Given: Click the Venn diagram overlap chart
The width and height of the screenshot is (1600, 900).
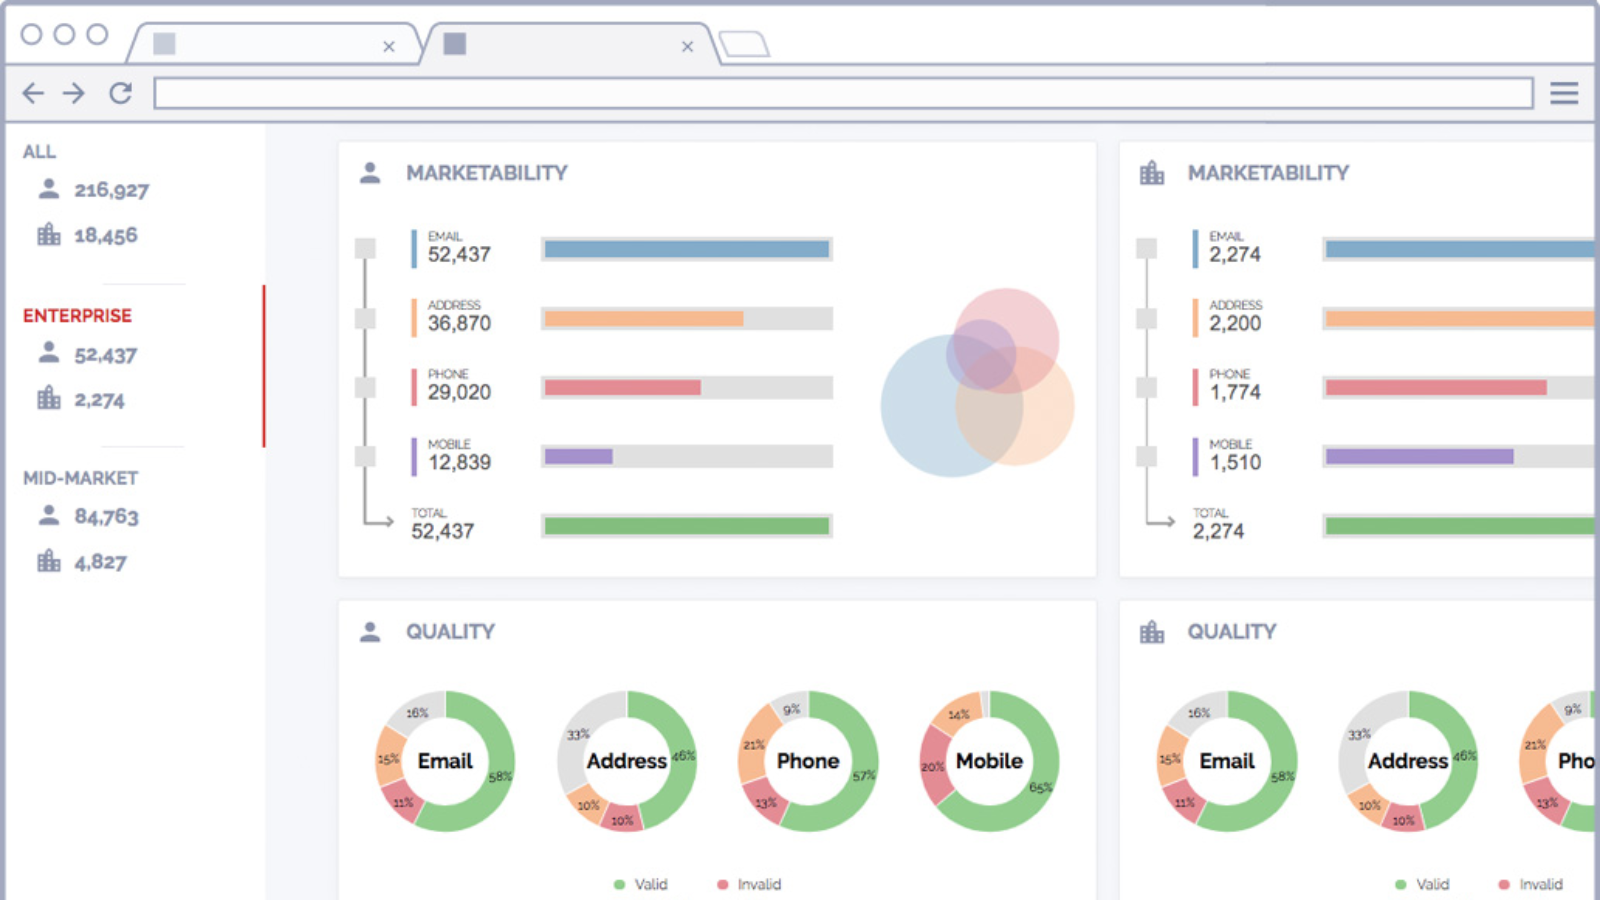Looking at the screenshot, I should tap(978, 382).
